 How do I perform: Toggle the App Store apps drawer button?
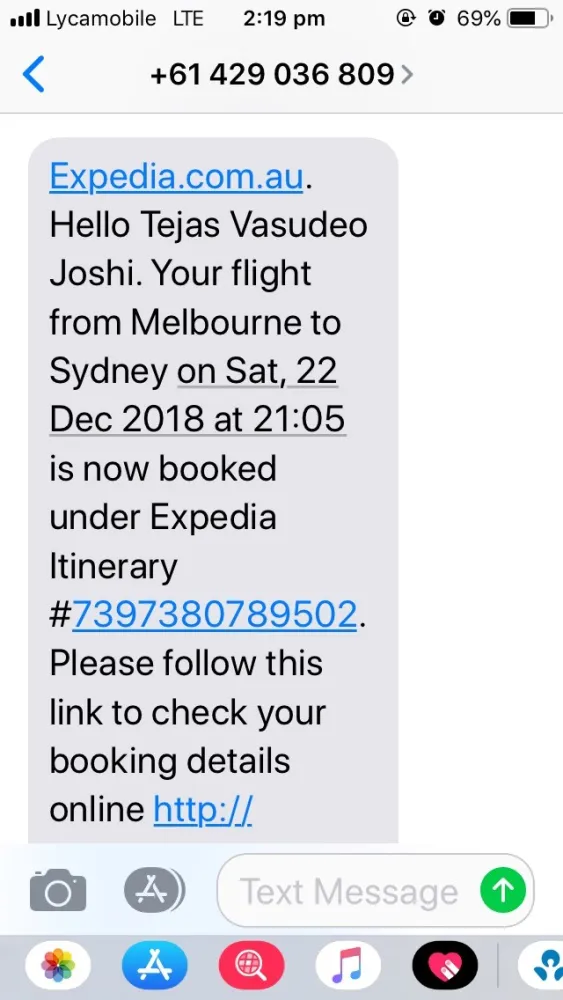pos(154,890)
